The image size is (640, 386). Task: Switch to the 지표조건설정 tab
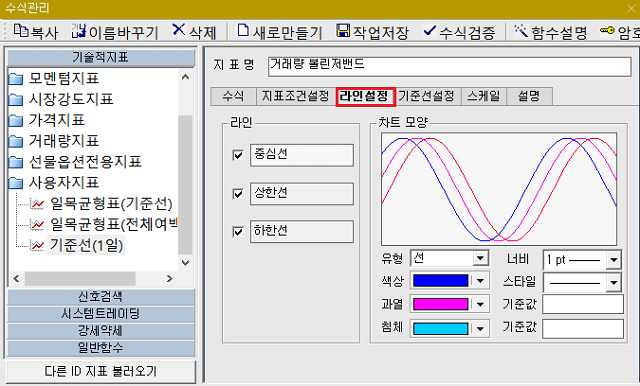click(x=296, y=96)
